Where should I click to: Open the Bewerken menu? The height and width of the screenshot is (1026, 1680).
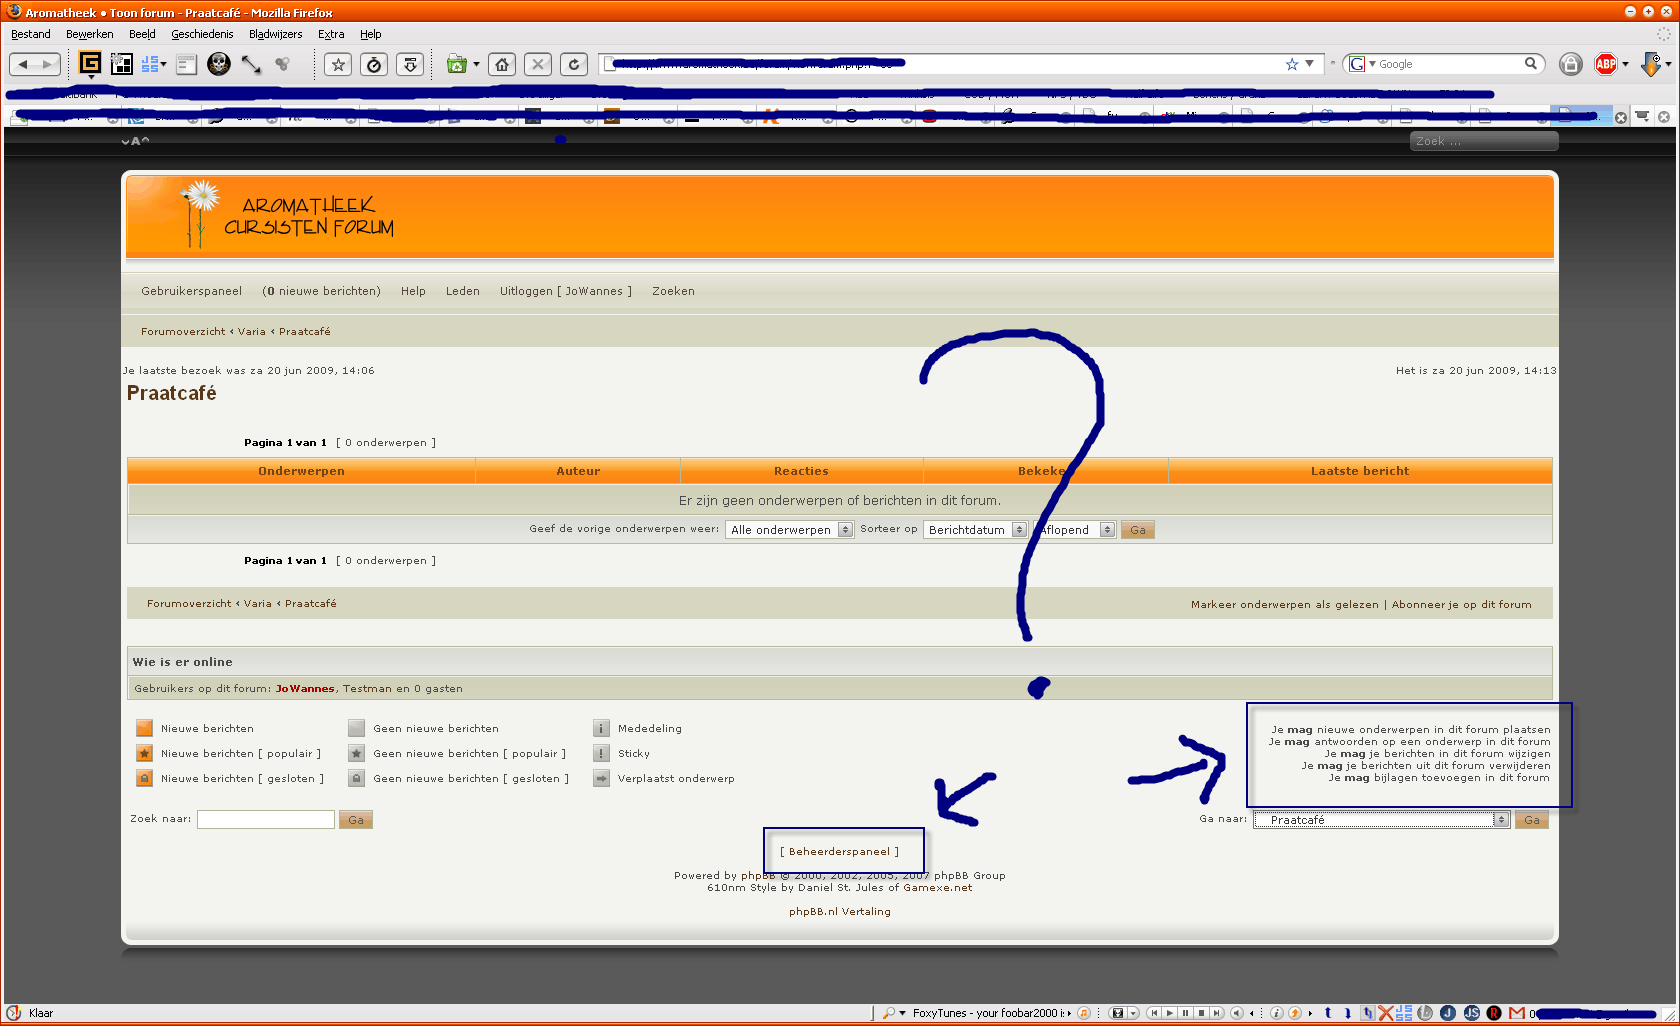[89, 34]
